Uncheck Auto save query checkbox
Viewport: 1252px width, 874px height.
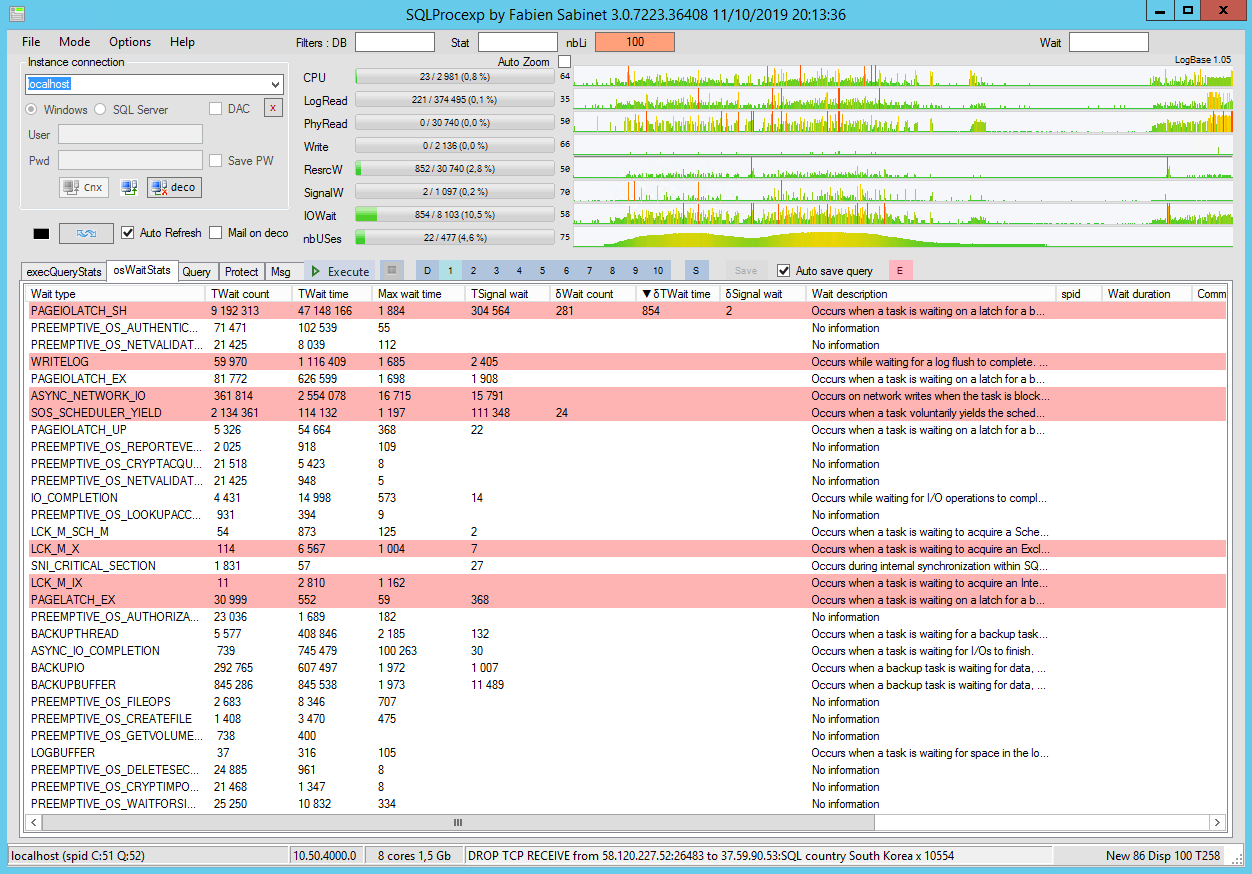pyautogui.click(x=784, y=271)
